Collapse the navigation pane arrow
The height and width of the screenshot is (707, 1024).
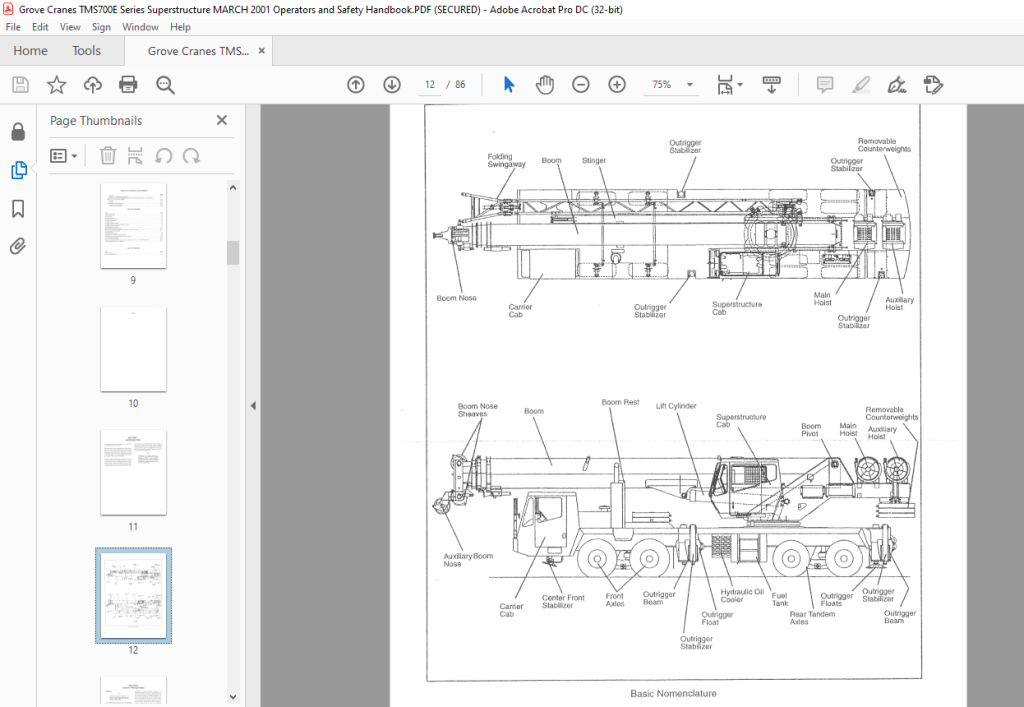coord(253,405)
